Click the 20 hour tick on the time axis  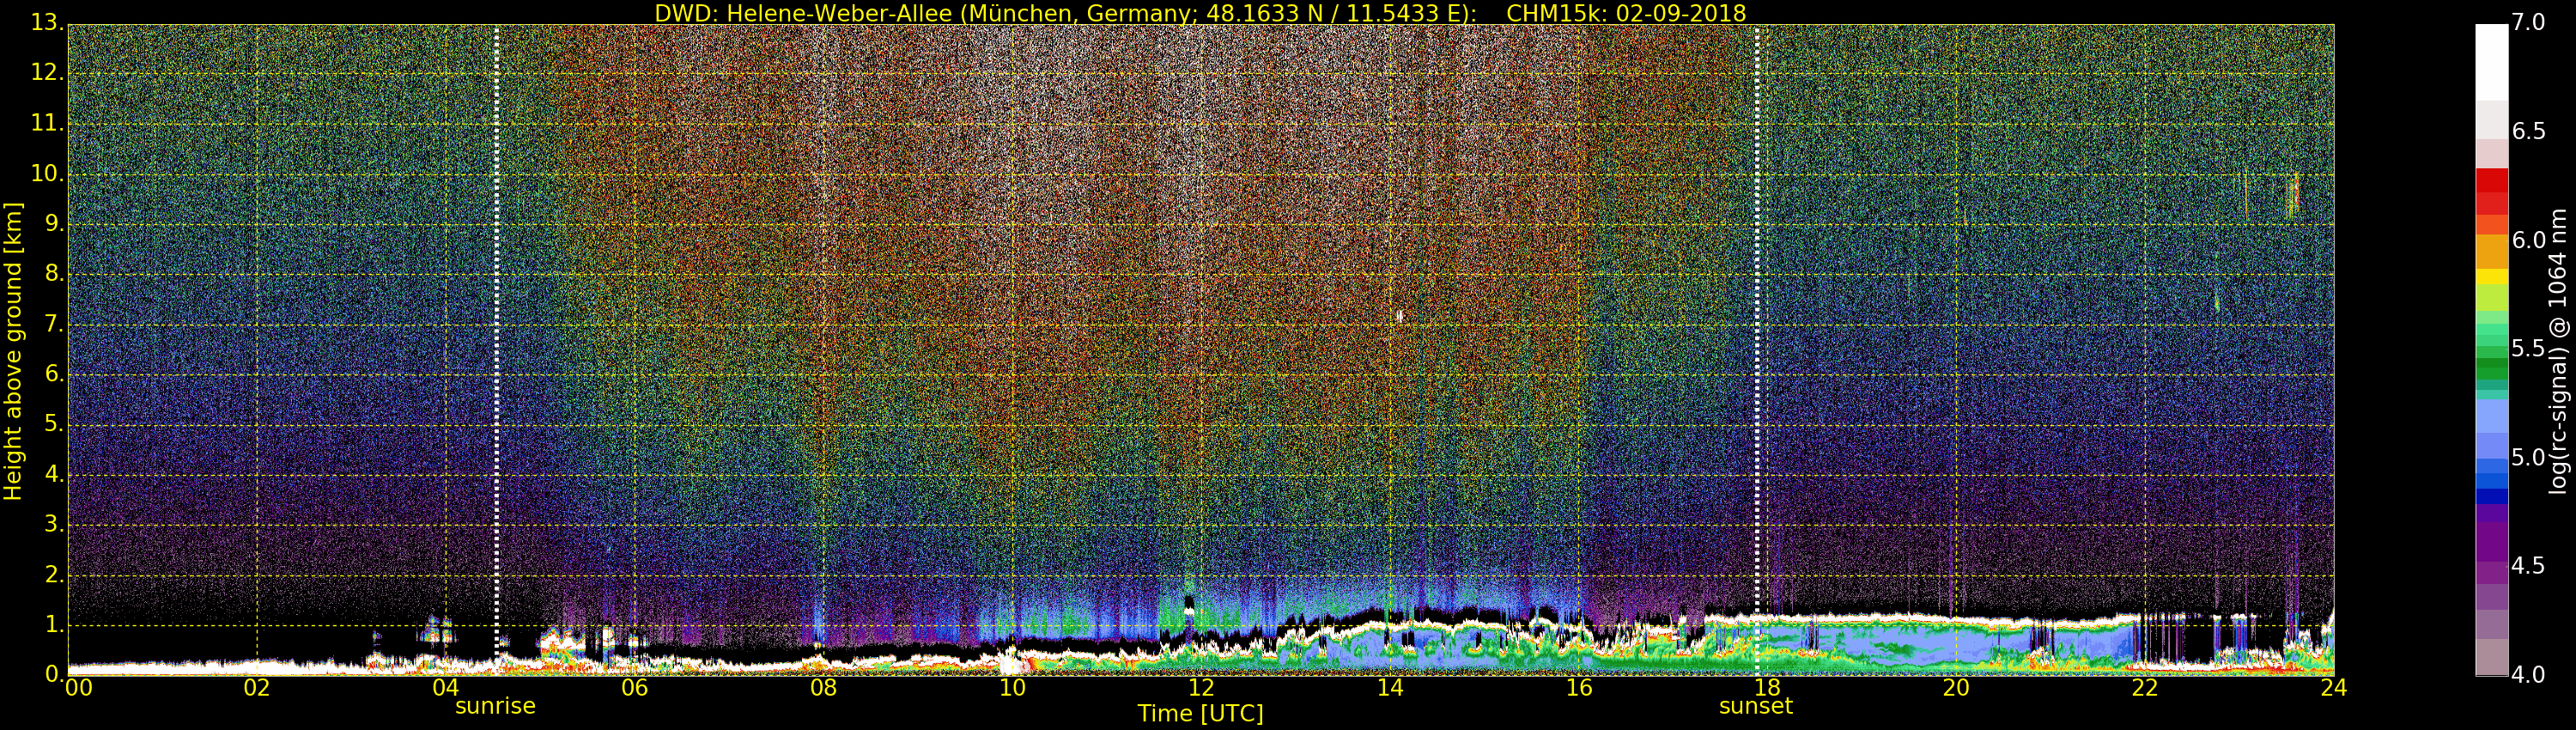pyautogui.click(x=1955, y=687)
